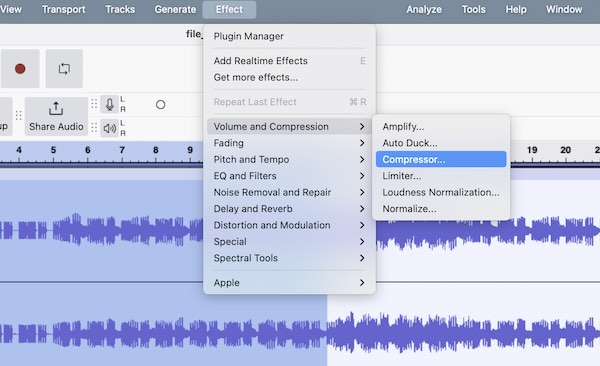Screen dimensions: 600x366
Task: Select Repeat Last Effect item
Action: click(289, 102)
